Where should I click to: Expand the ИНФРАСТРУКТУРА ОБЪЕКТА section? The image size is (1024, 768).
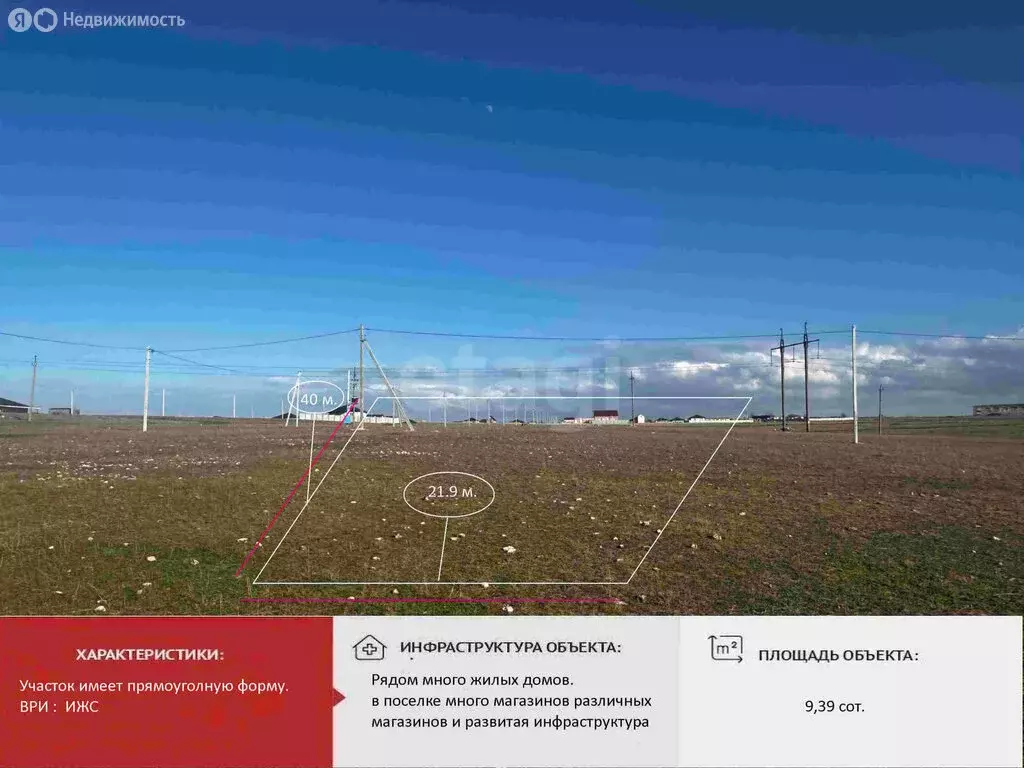click(x=514, y=648)
